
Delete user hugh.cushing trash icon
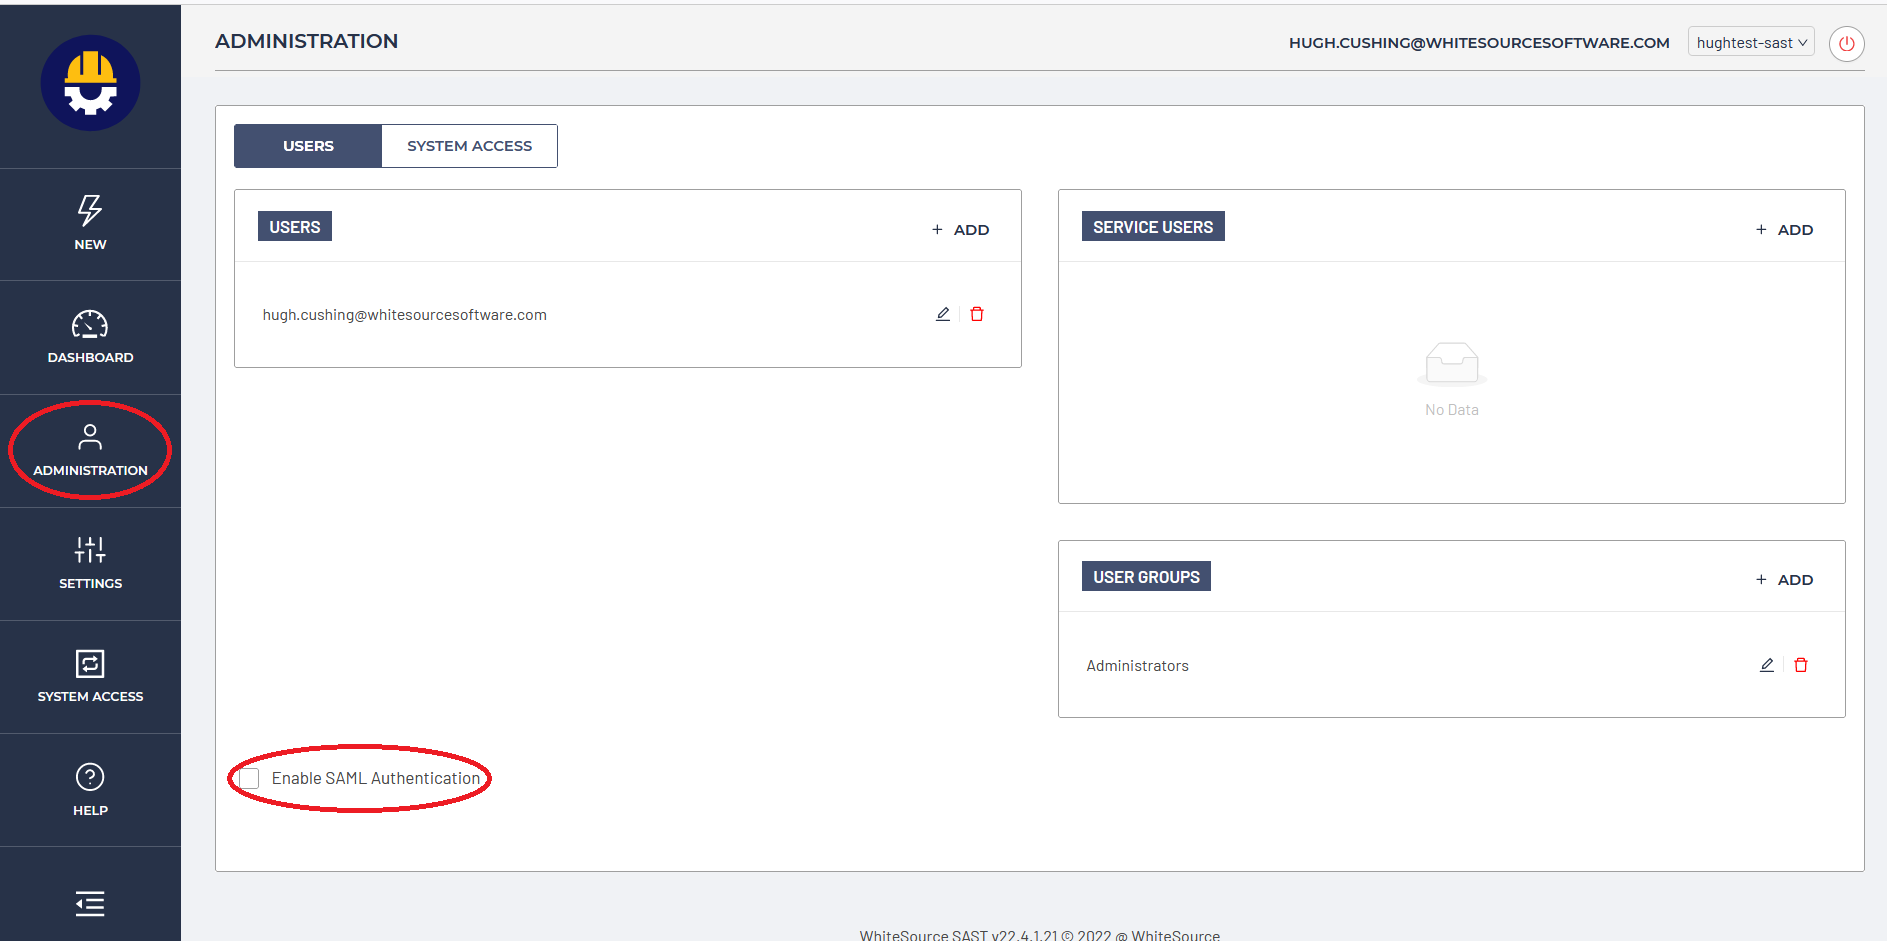point(977,314)
